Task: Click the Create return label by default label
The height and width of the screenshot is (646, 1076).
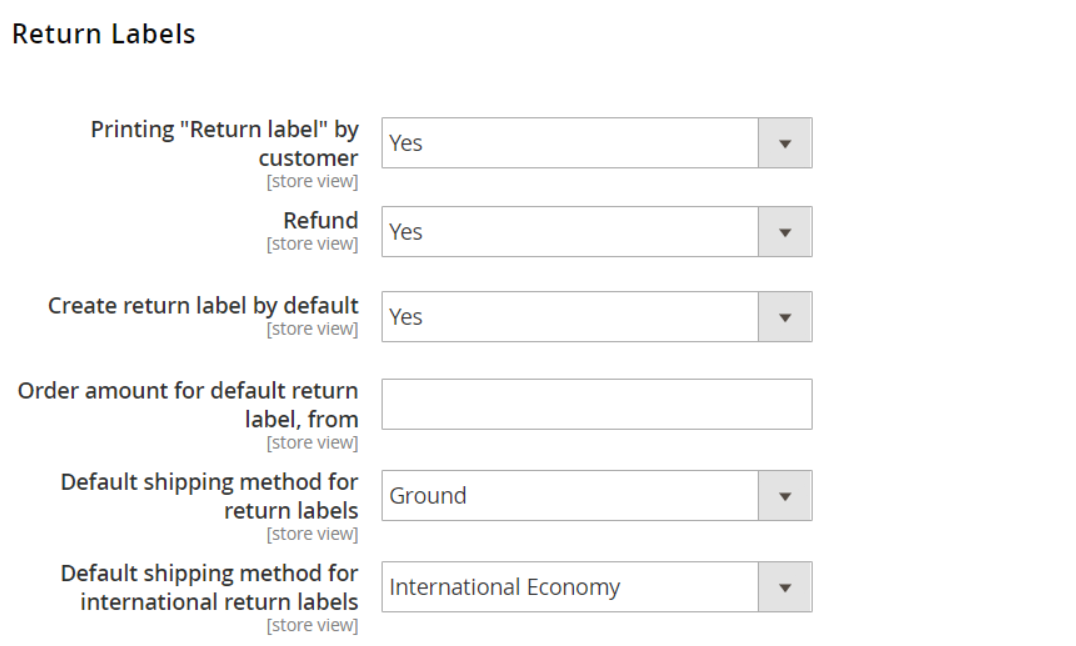Action: click(x=203, y=305)
